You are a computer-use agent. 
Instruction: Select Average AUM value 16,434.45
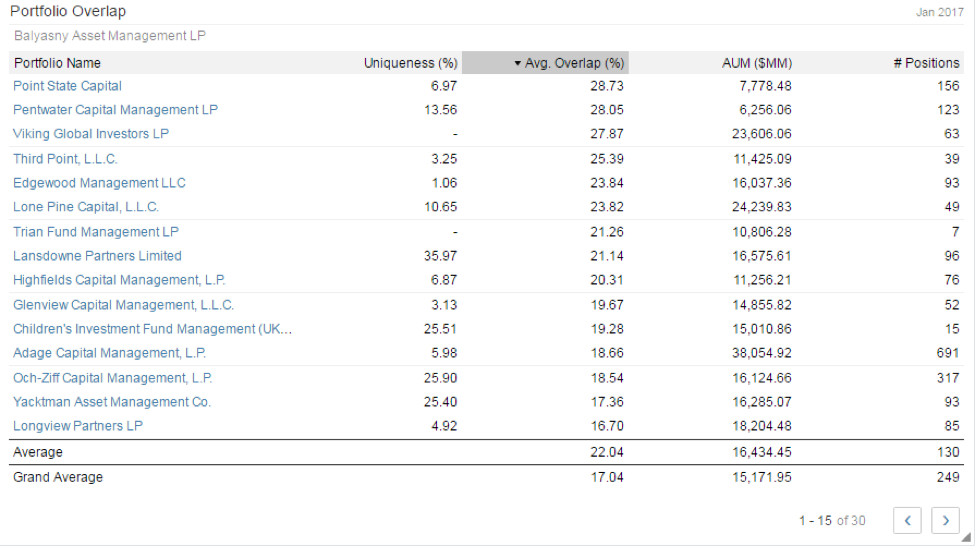[x=762, y=452]
